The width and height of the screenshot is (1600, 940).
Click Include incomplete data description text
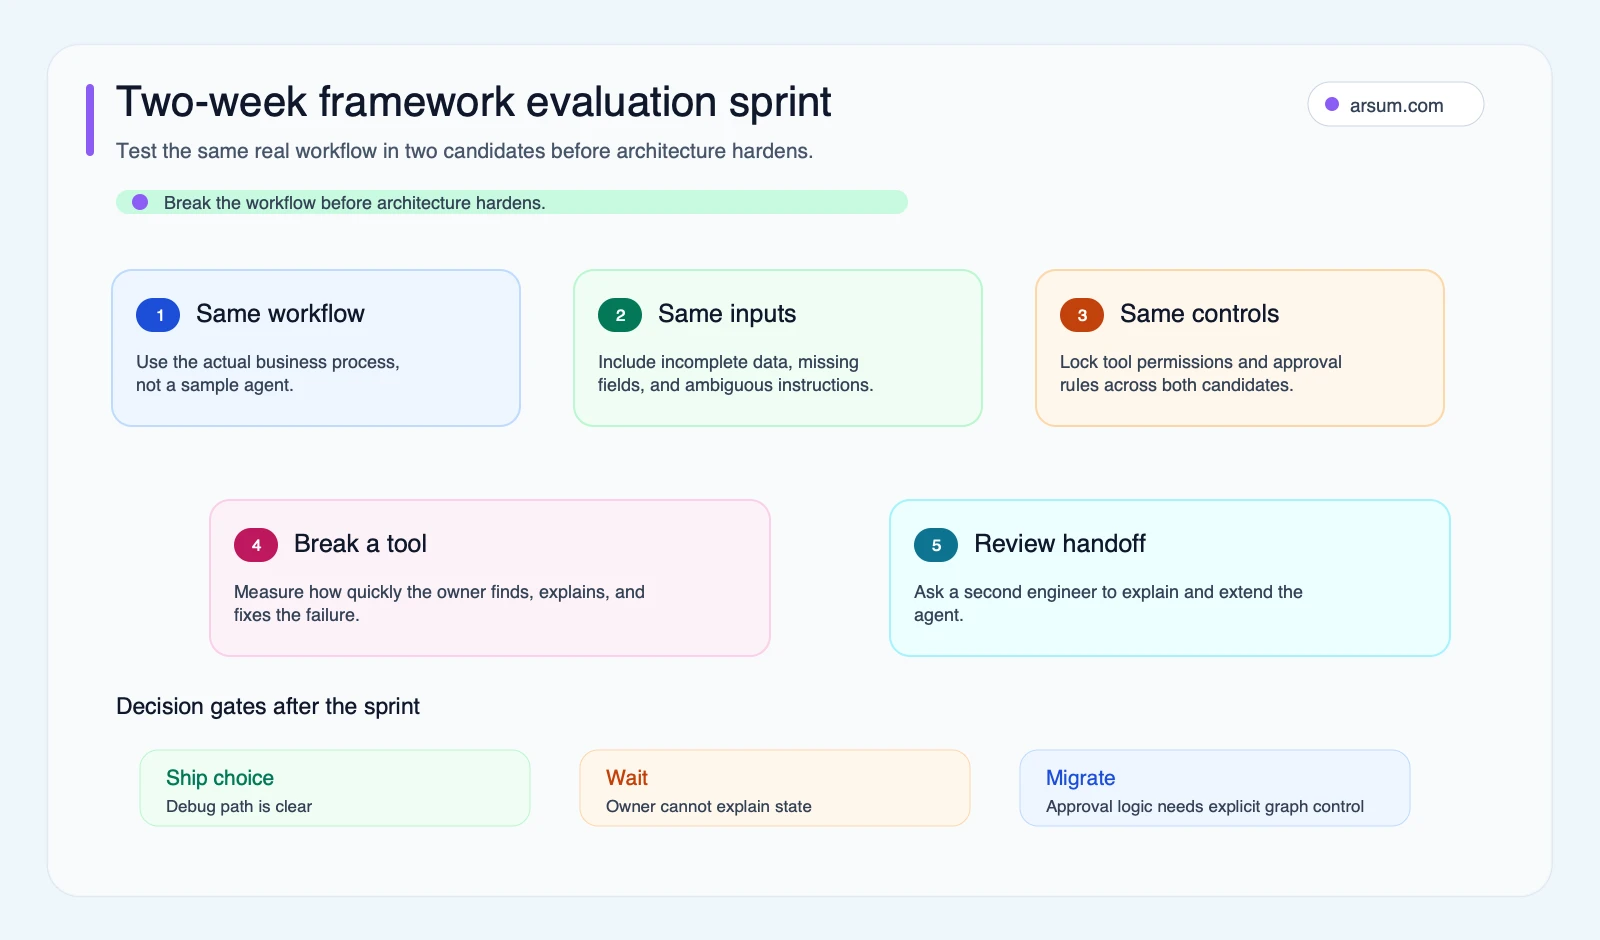coord(736,373)
